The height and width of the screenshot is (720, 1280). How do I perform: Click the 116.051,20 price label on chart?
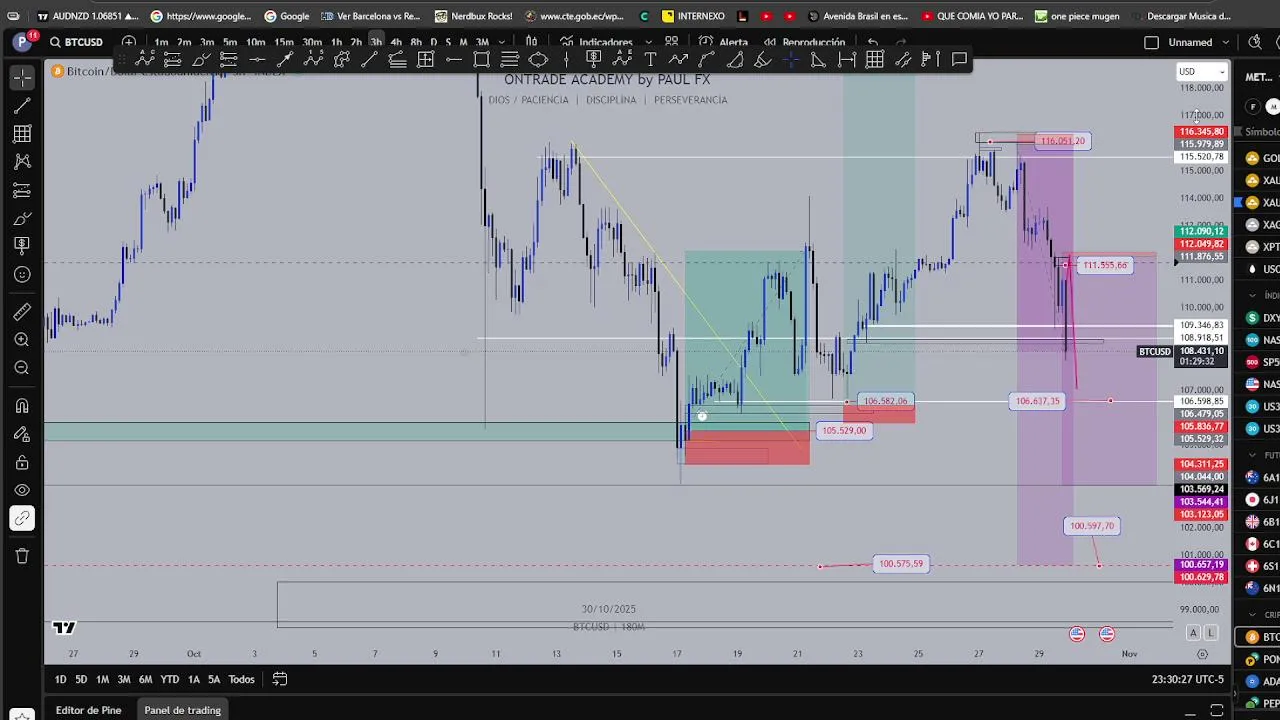1062,141
